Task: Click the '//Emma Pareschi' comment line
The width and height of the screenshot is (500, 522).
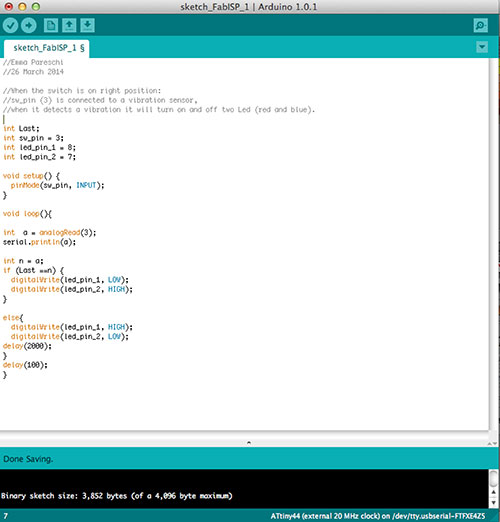Action: (x=33, y=62)
